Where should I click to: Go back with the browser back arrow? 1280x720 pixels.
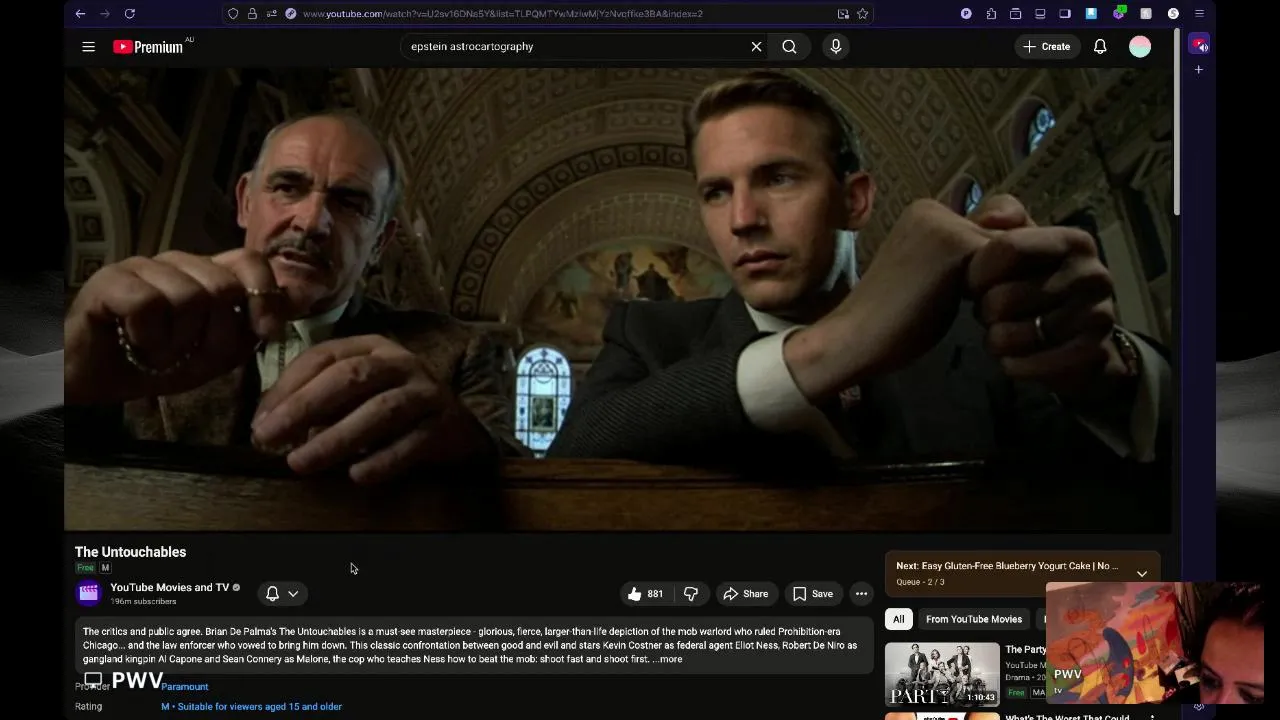[x=80, y=13]
